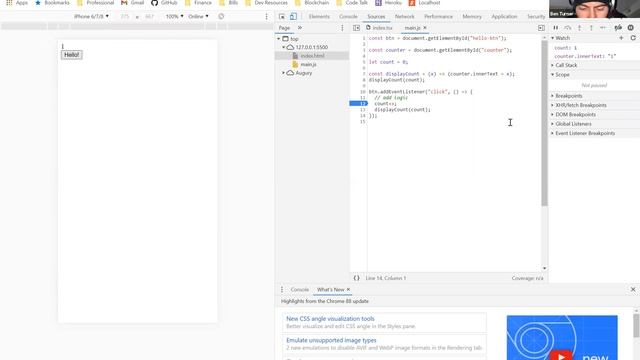This screenshot has height=360, width=640.
Task: Open the device model dropdown iPhone 6/7/8
Action: pos(91,16)
